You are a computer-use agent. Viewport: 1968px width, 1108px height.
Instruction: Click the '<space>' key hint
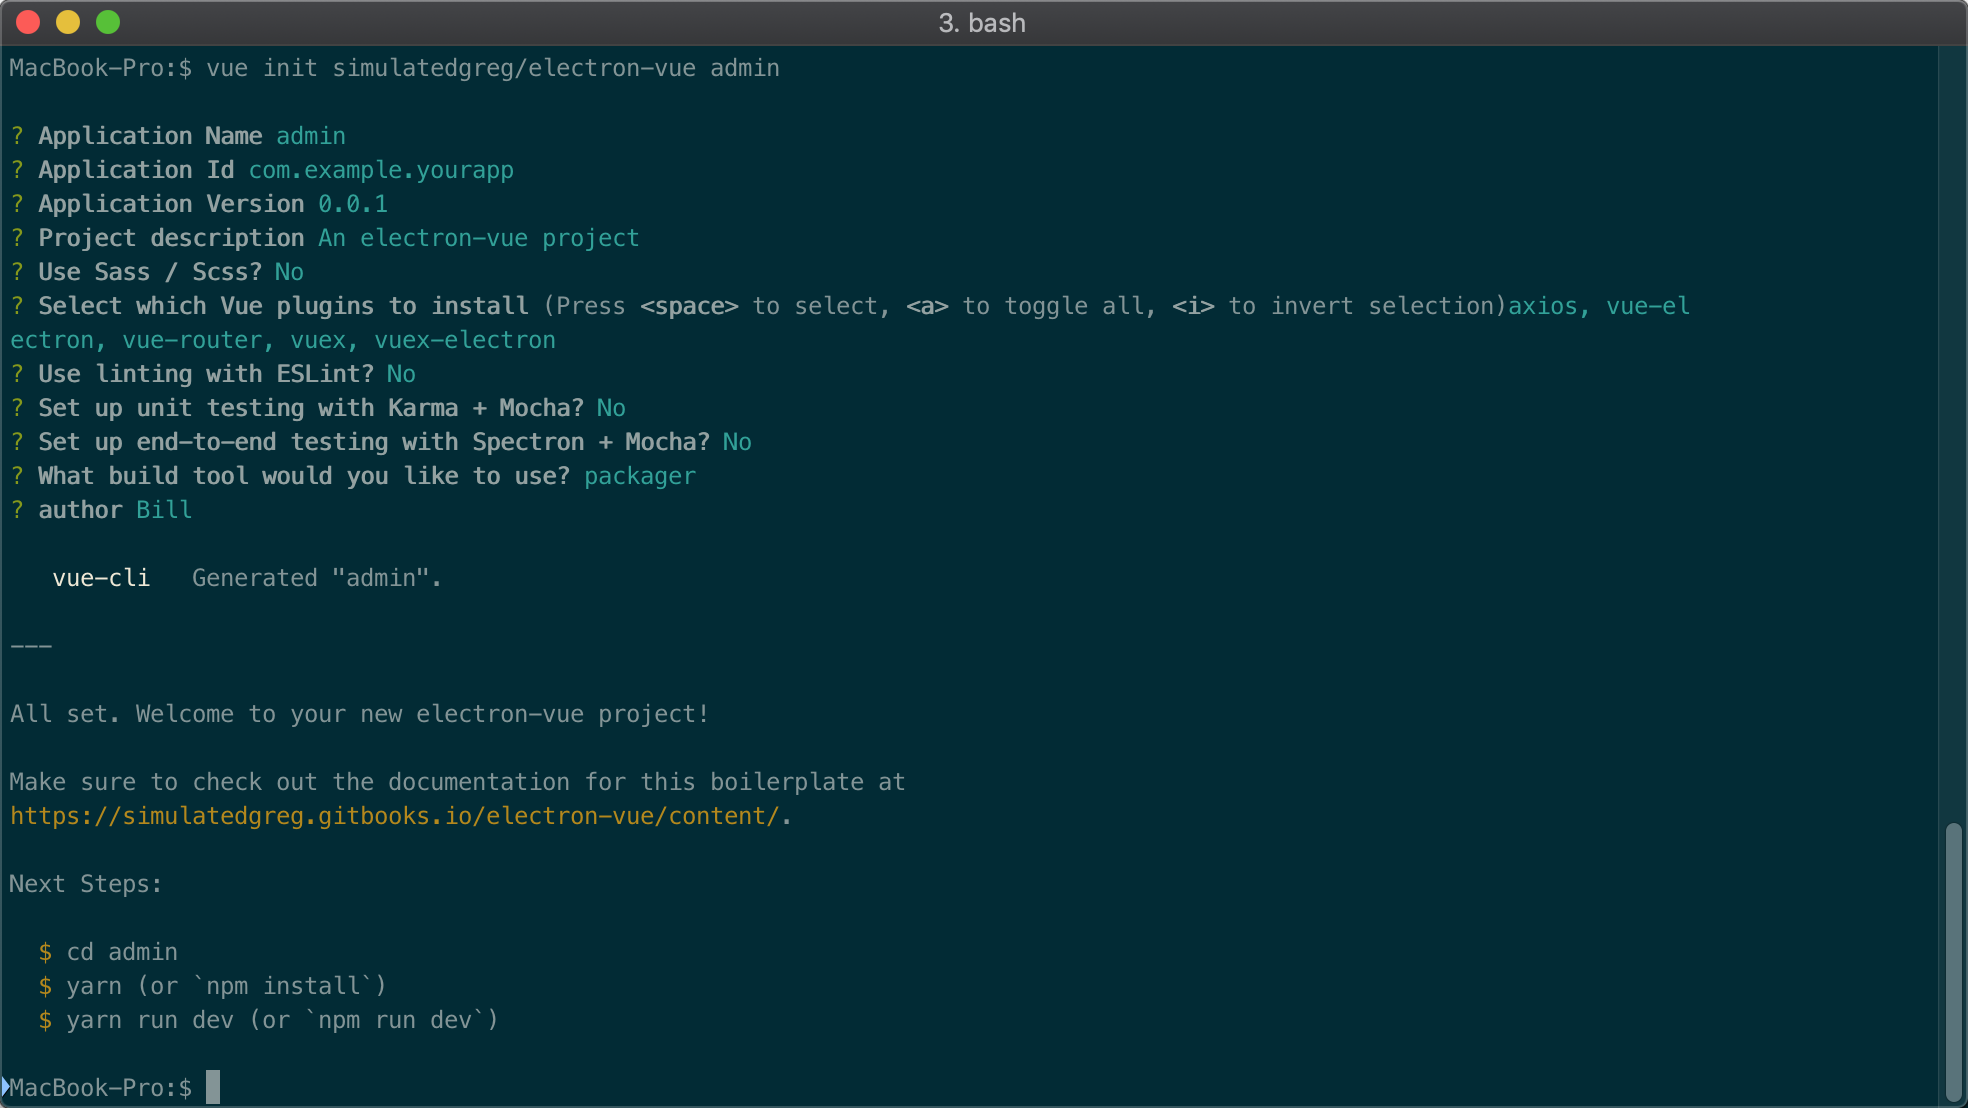click(689, 306)
